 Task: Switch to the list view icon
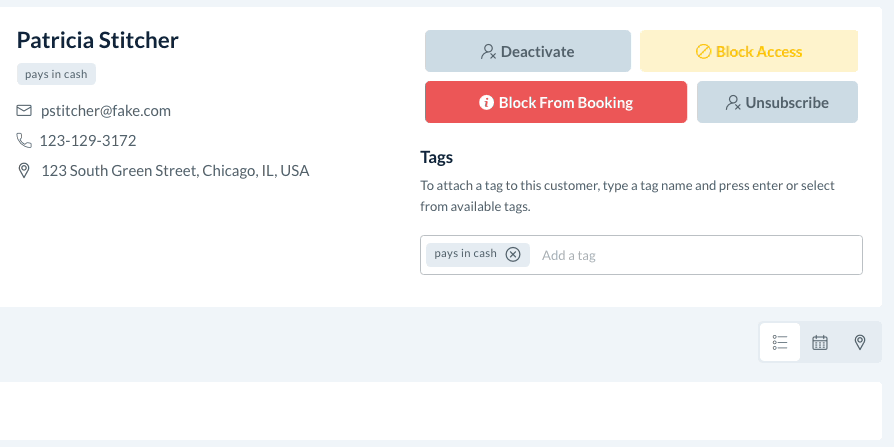click(x=780, y=343)
